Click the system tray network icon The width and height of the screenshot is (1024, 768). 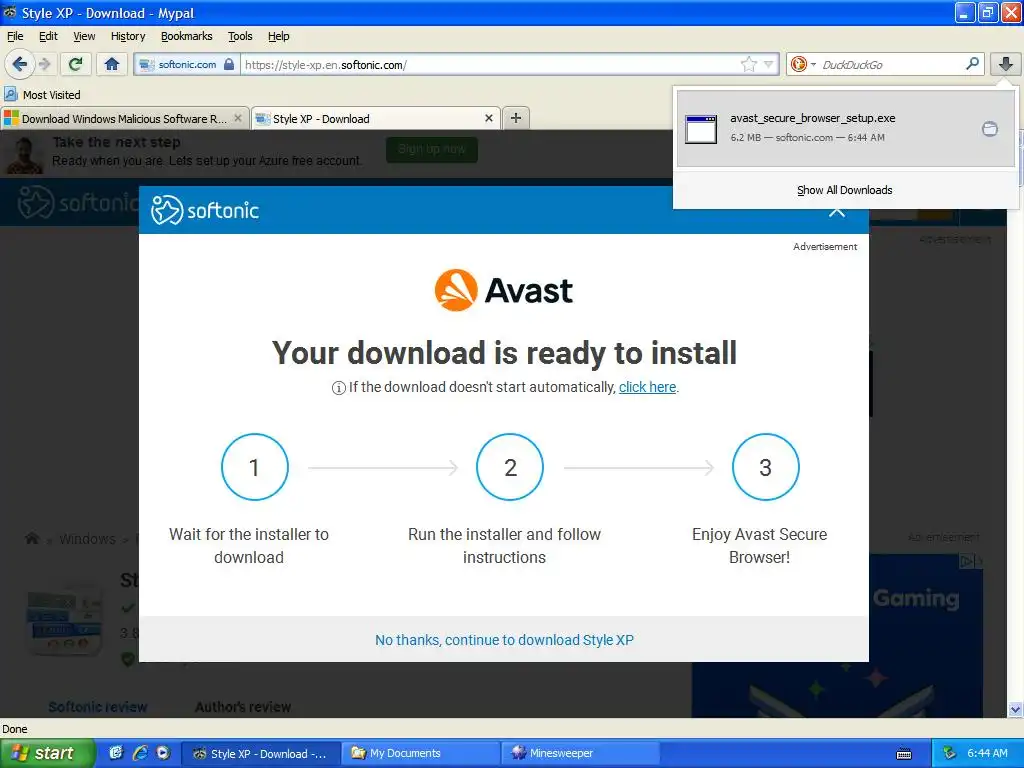[950, 753]
